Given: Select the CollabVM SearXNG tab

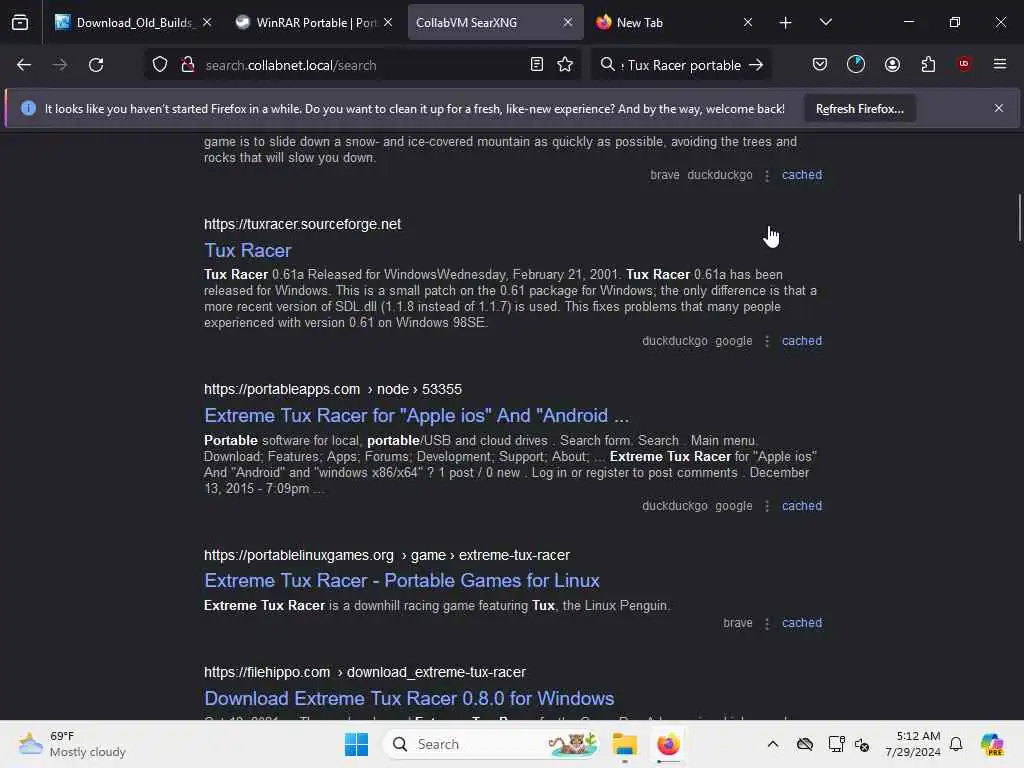Looking at the screenshot, I should point(495,22).
